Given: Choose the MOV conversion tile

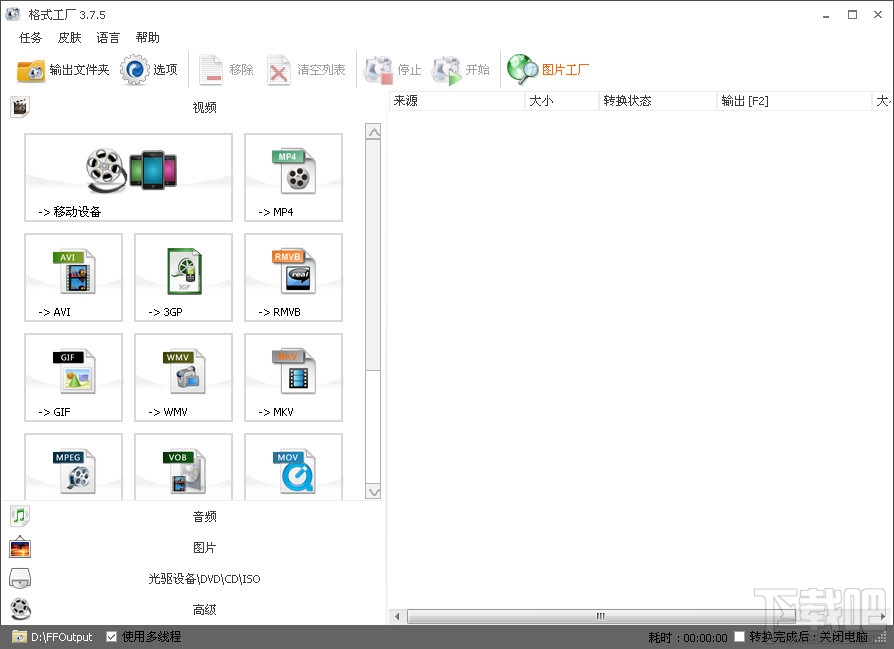Looking at the screenshot, I should coord(293,467).
